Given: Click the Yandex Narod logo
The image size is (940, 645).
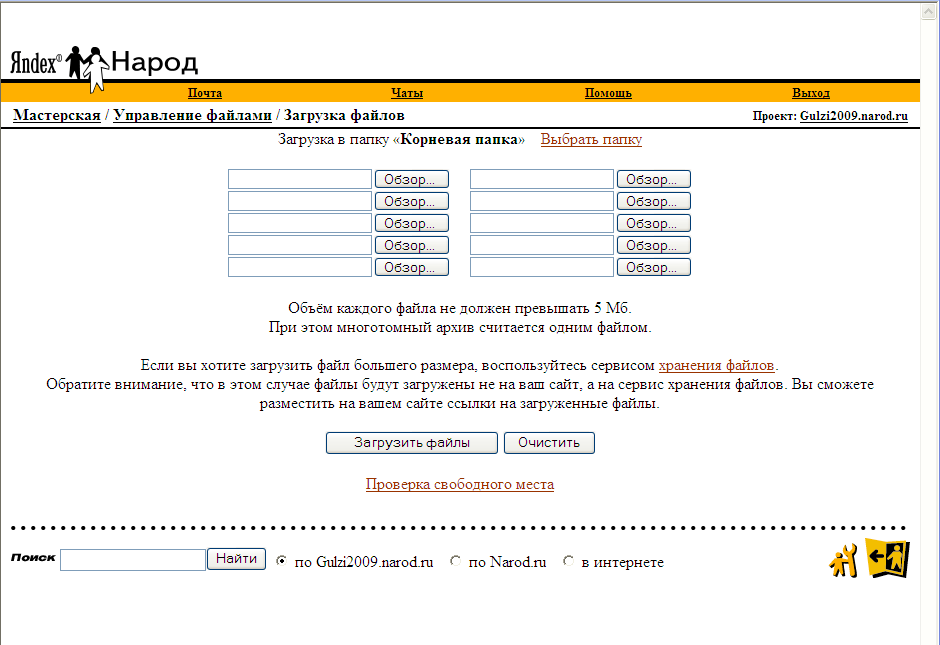Looking at the screenshot, I should click(x=104, y=68).
